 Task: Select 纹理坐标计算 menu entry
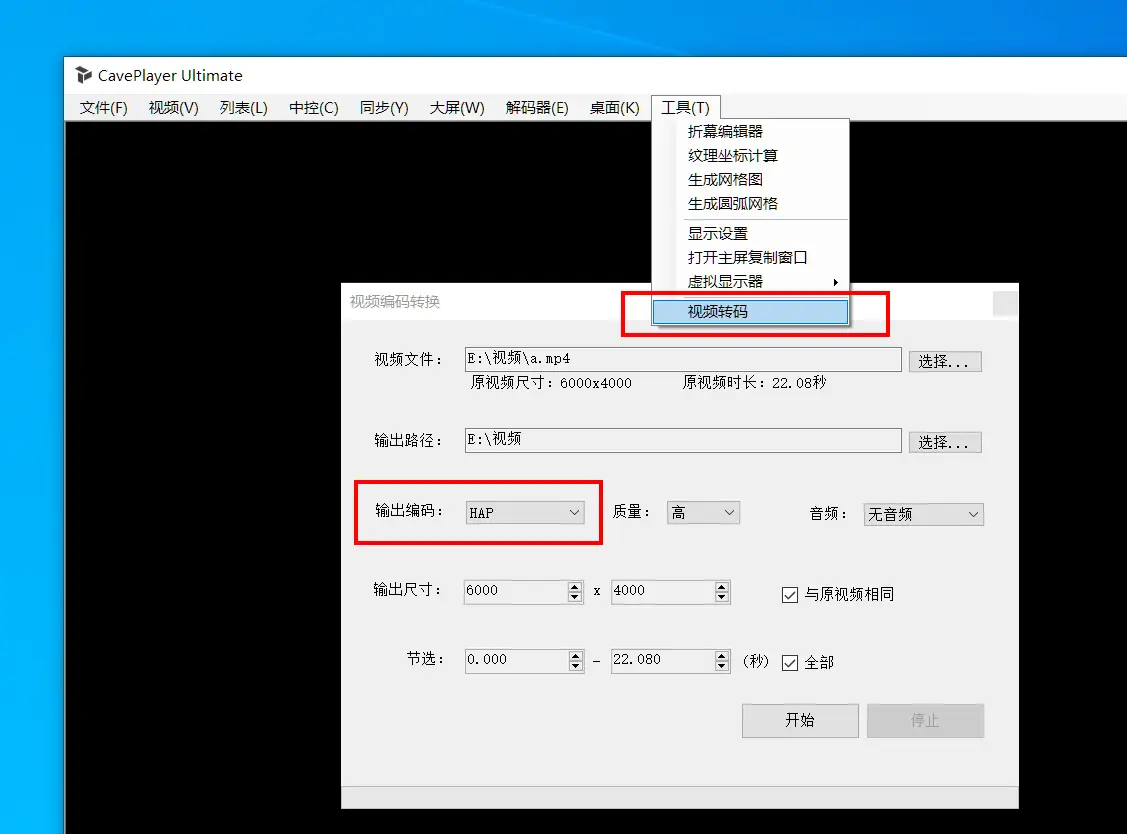[x=750, y=155]
